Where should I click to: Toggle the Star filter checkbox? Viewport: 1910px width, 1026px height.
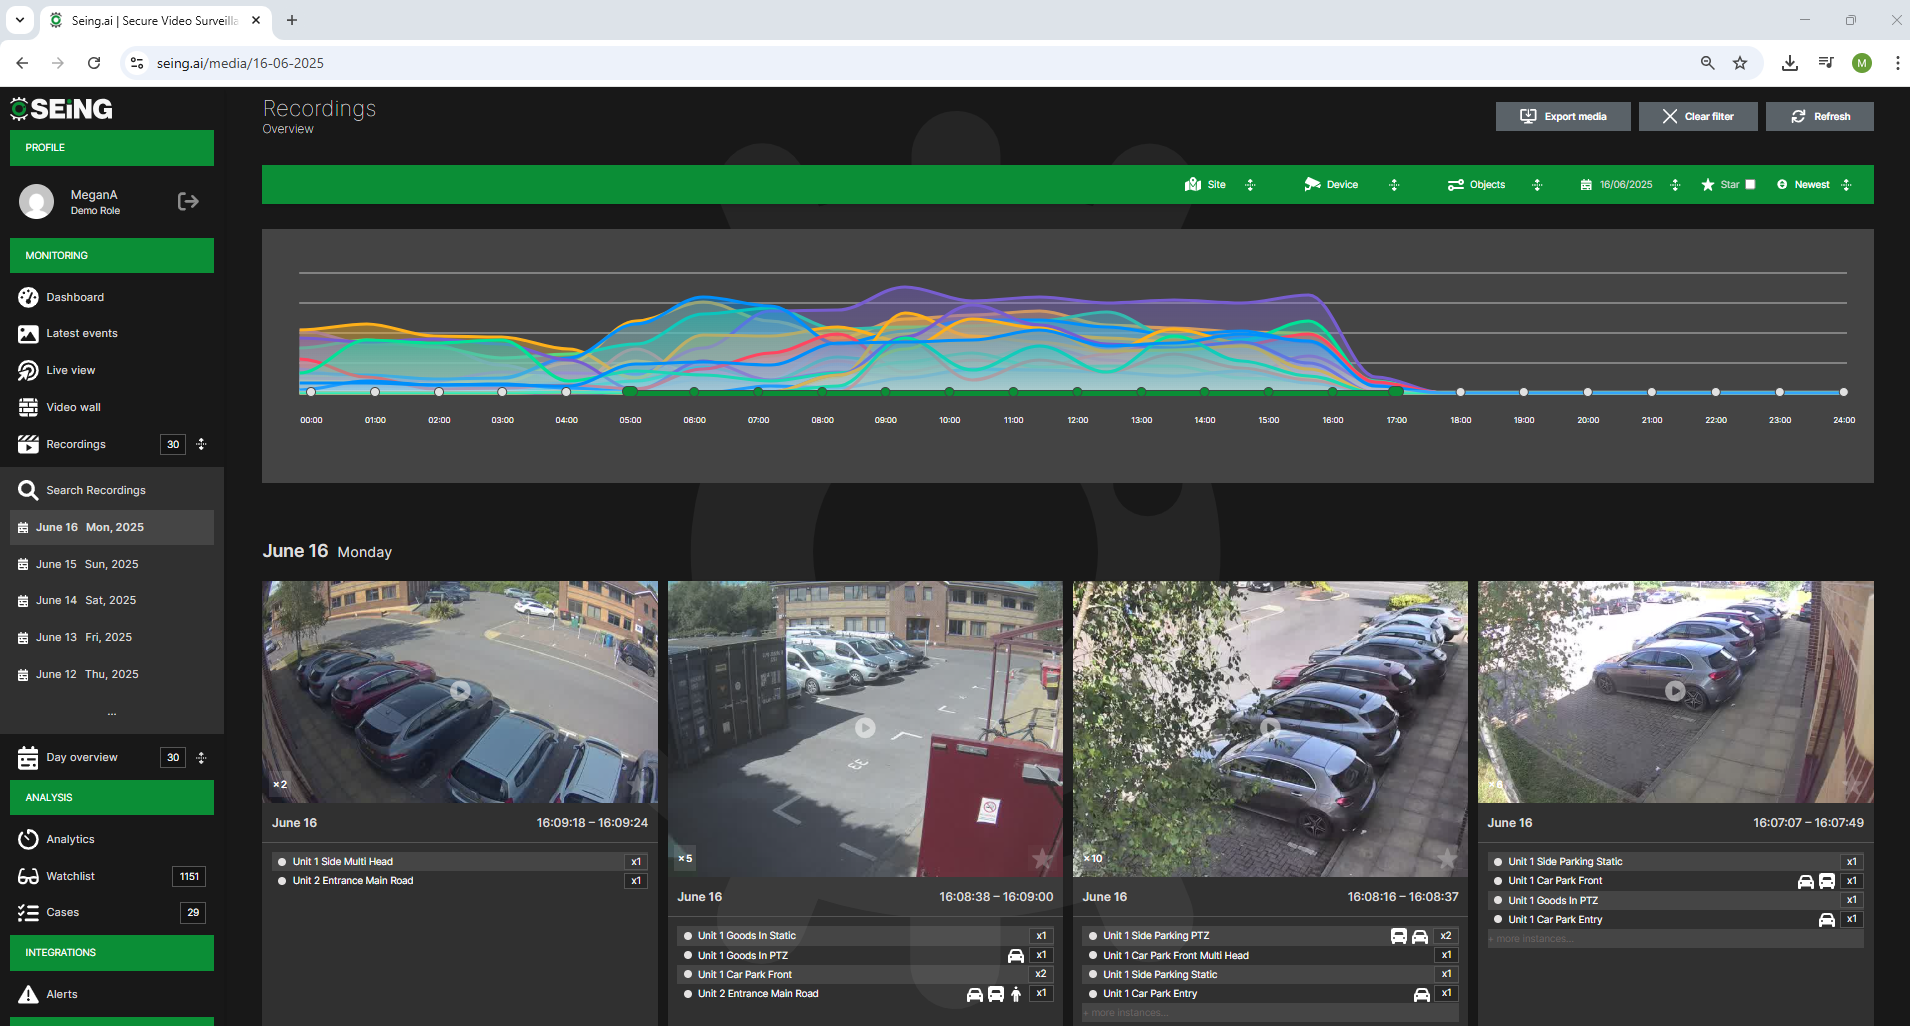coord(1748,184)
